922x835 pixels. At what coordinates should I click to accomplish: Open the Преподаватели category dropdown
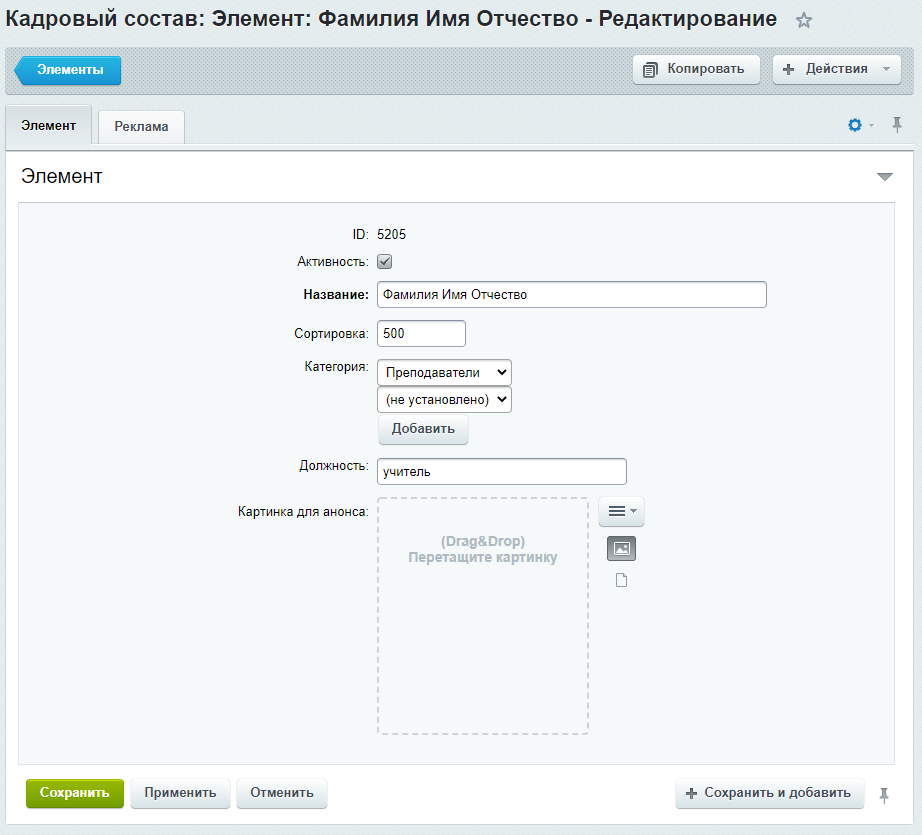coord(445,372)
